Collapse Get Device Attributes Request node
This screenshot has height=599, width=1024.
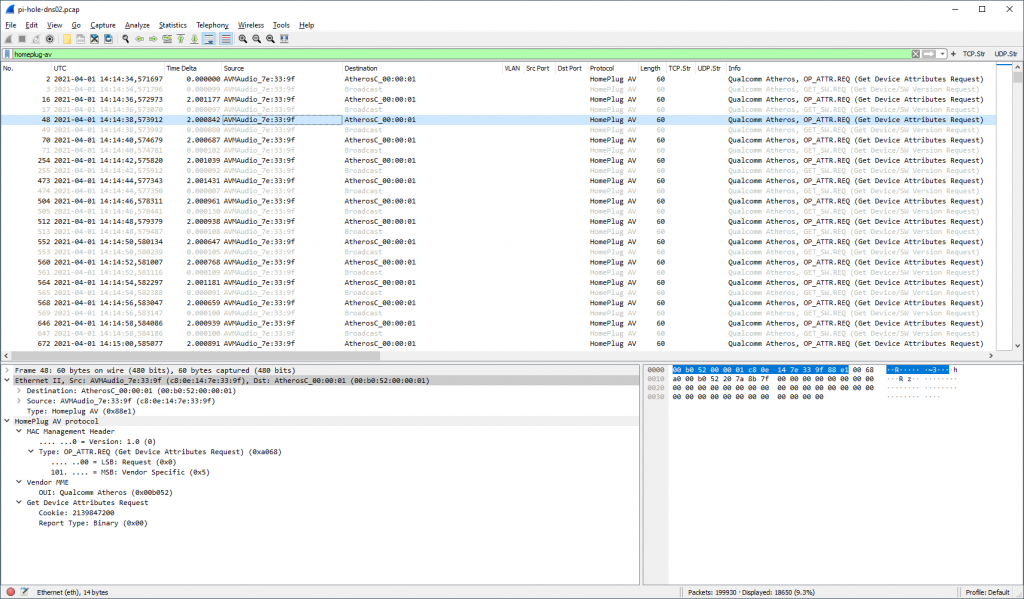coord(19,502)
